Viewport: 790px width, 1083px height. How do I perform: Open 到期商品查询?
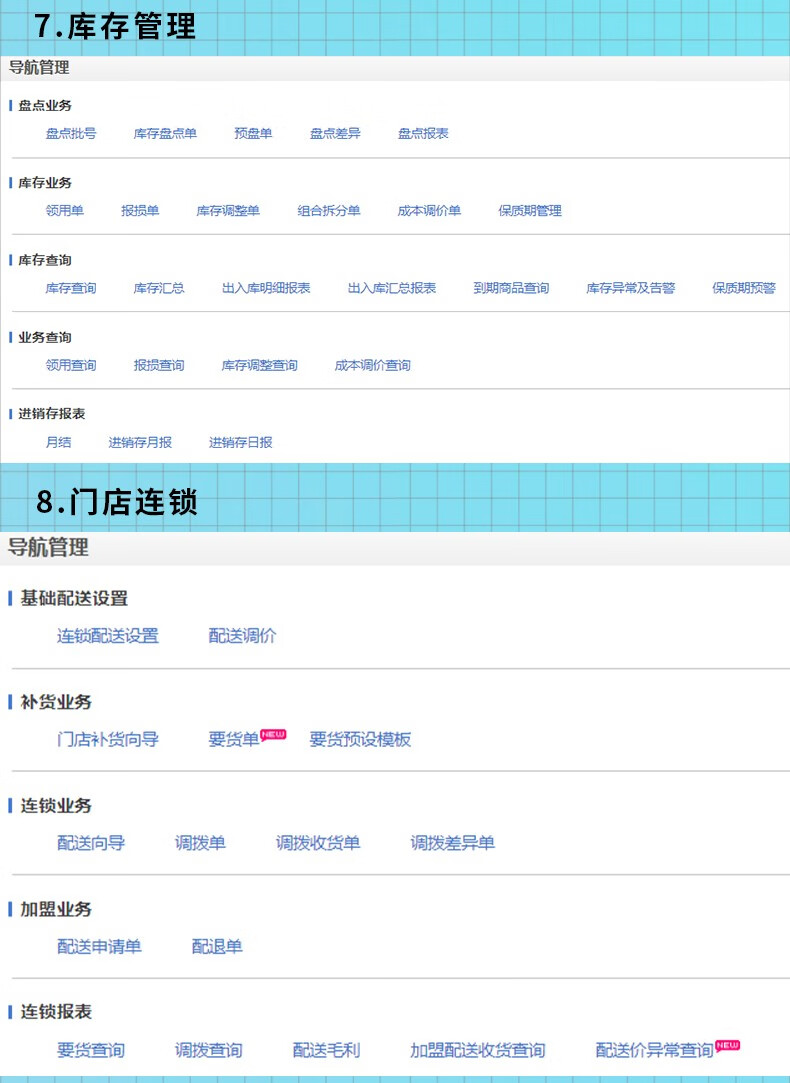pyautogui.click(x=511, y=288)
